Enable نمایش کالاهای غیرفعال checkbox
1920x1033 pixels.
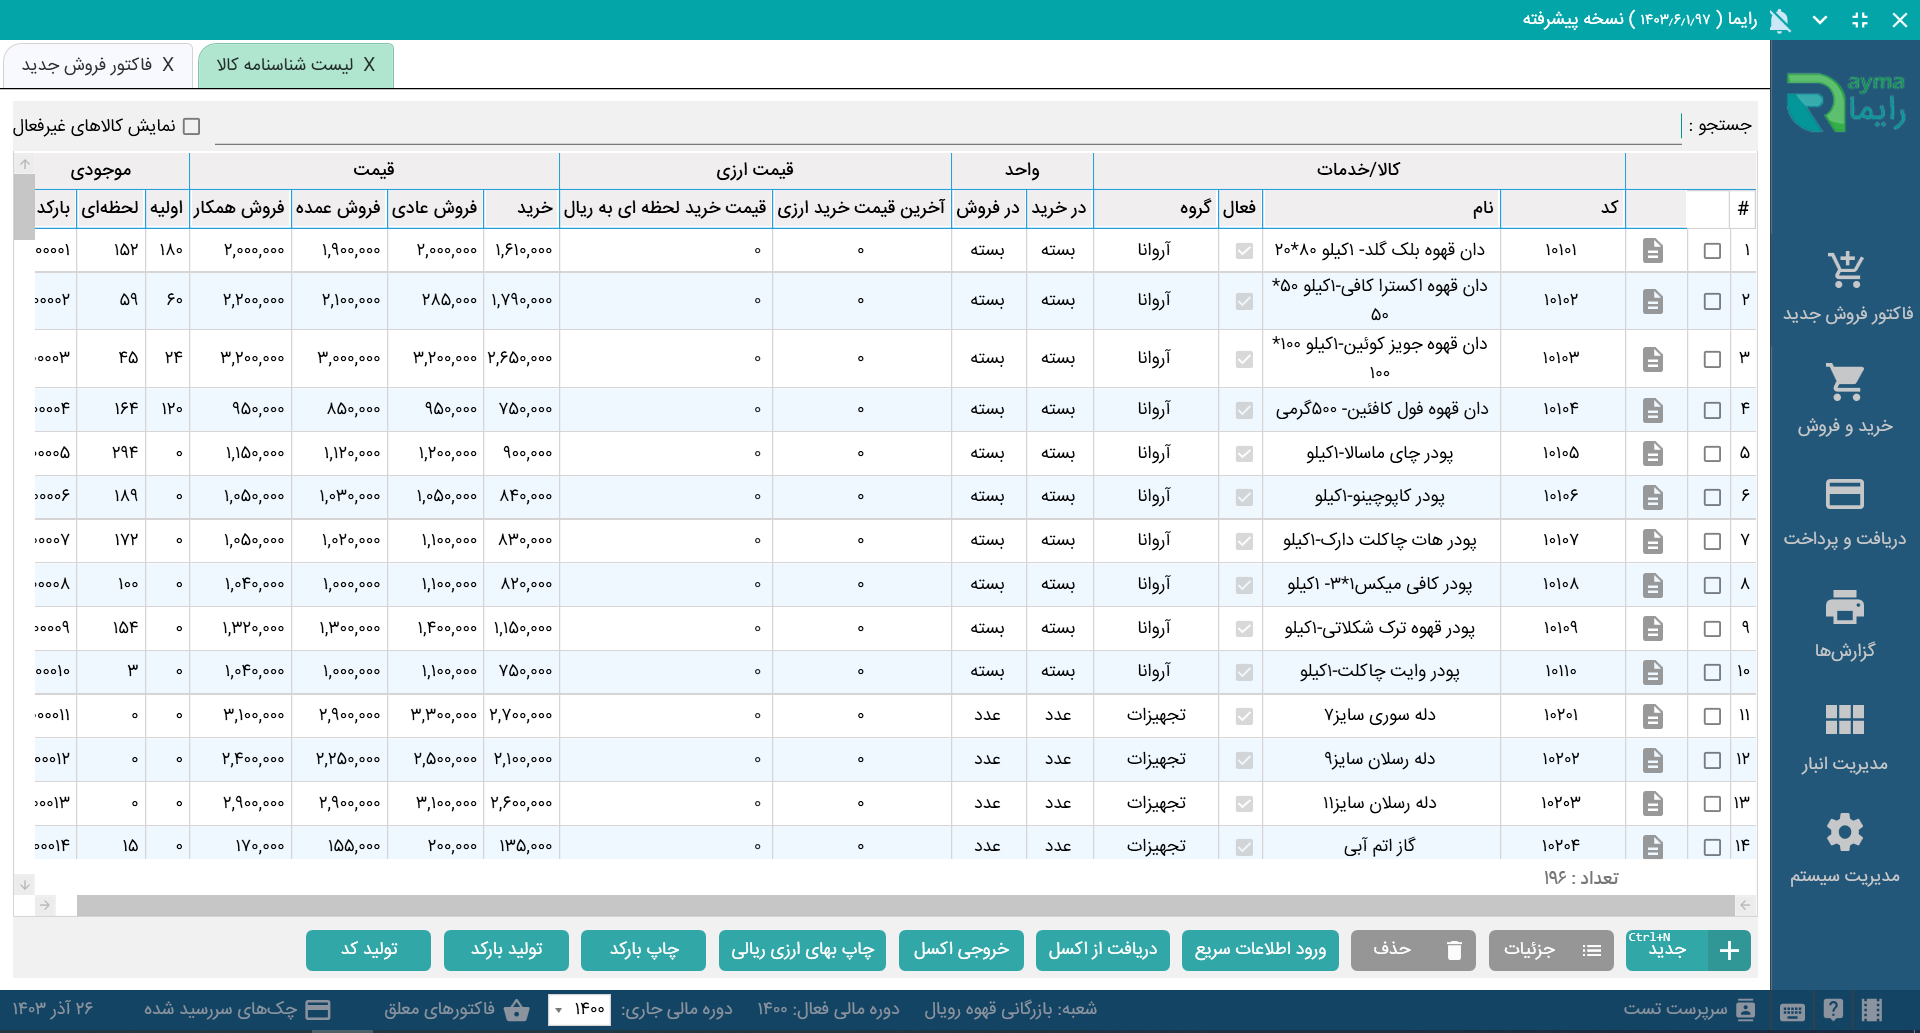pos(193,125)
